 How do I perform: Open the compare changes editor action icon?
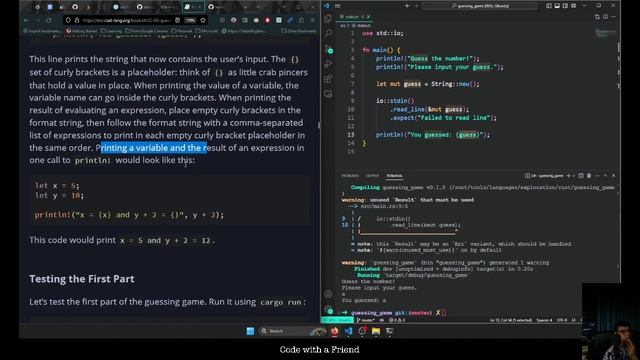pyautogui.click(x=598, y=17)
